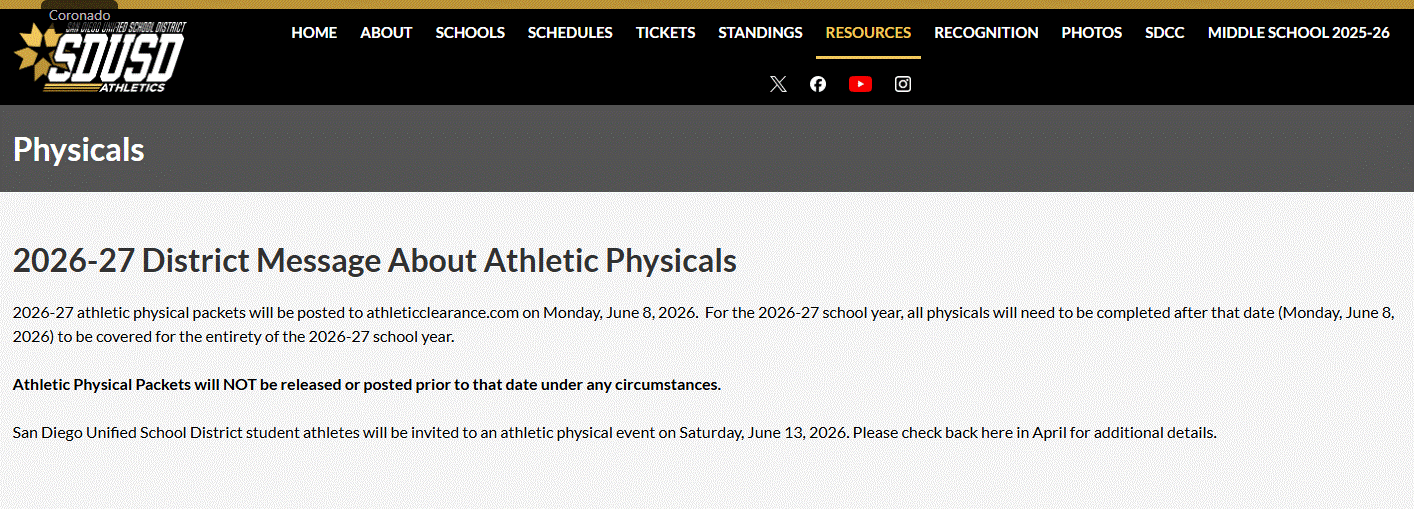The image size is (1414, 509).
Task: Go to the PHOTOS page
Action: (x=1092, y=32)
